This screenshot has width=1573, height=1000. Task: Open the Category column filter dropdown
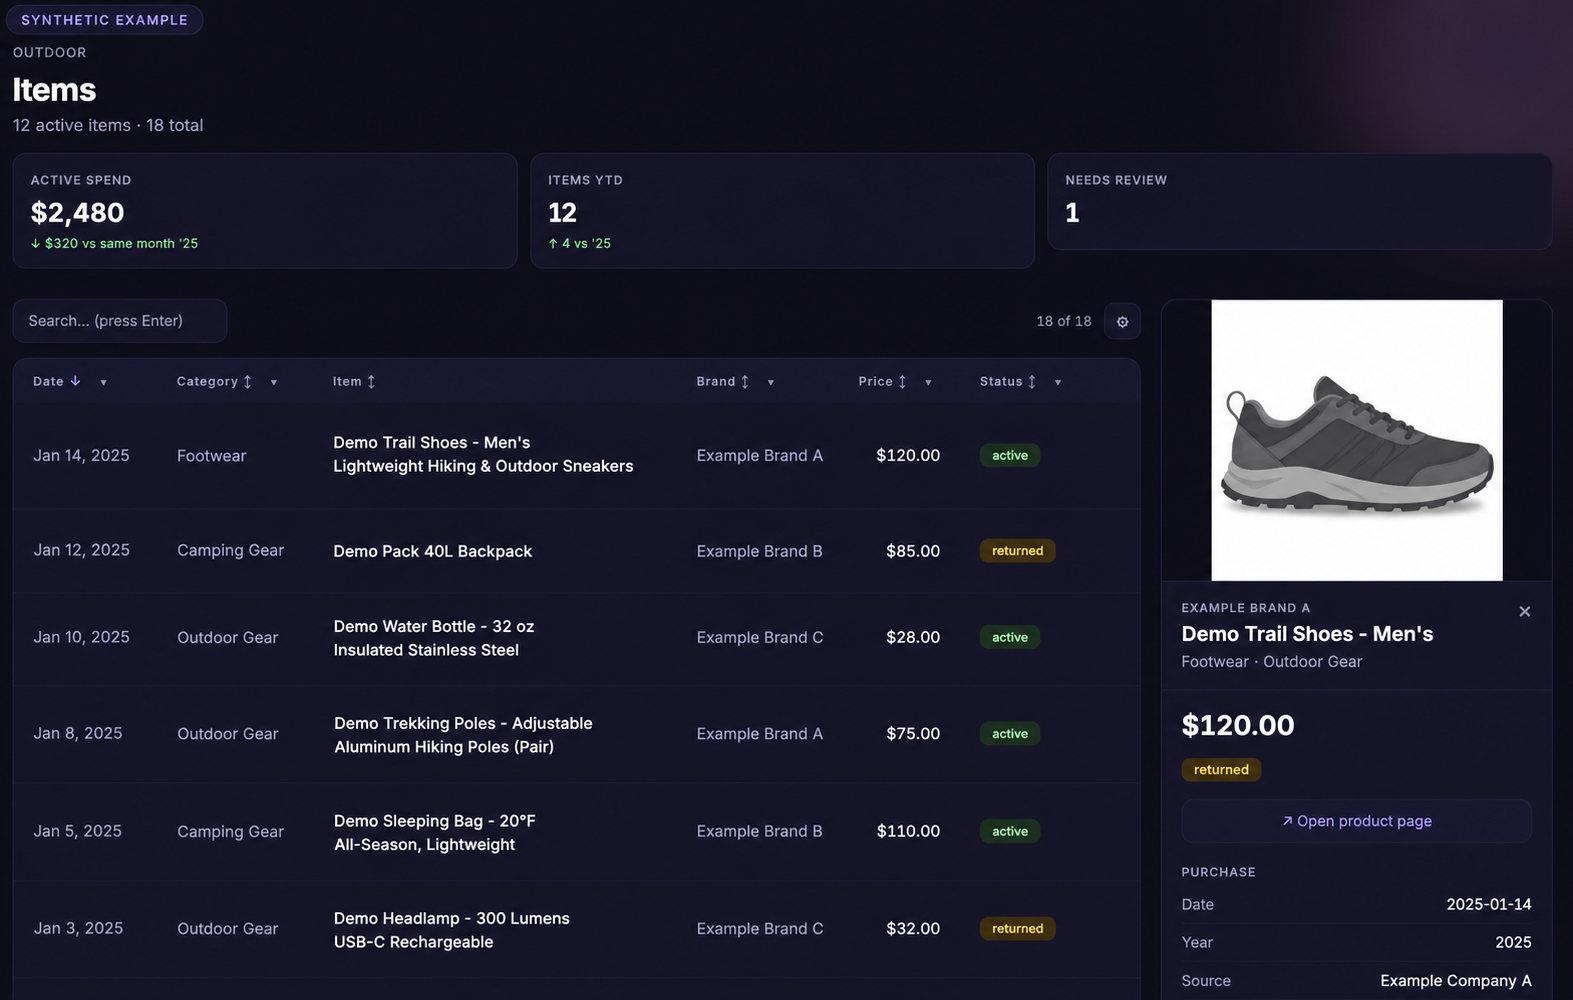[273, 383]
